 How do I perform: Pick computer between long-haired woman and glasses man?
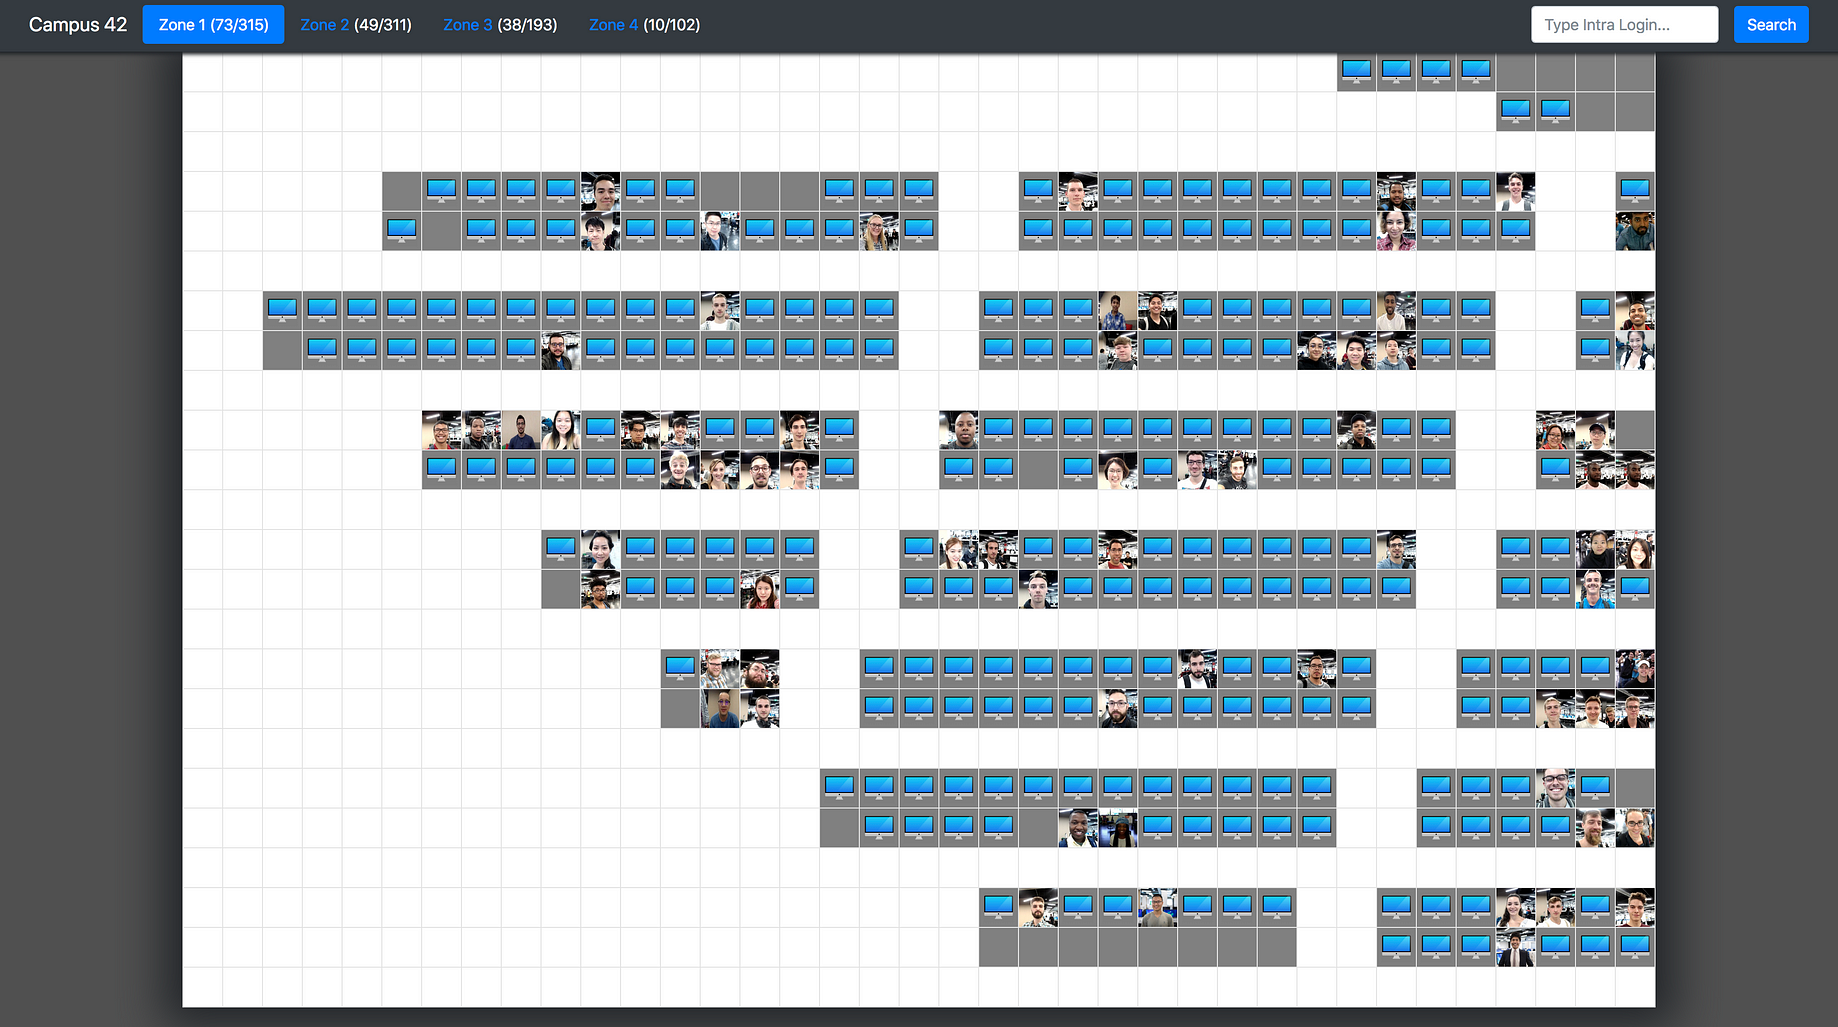point(601,430)
